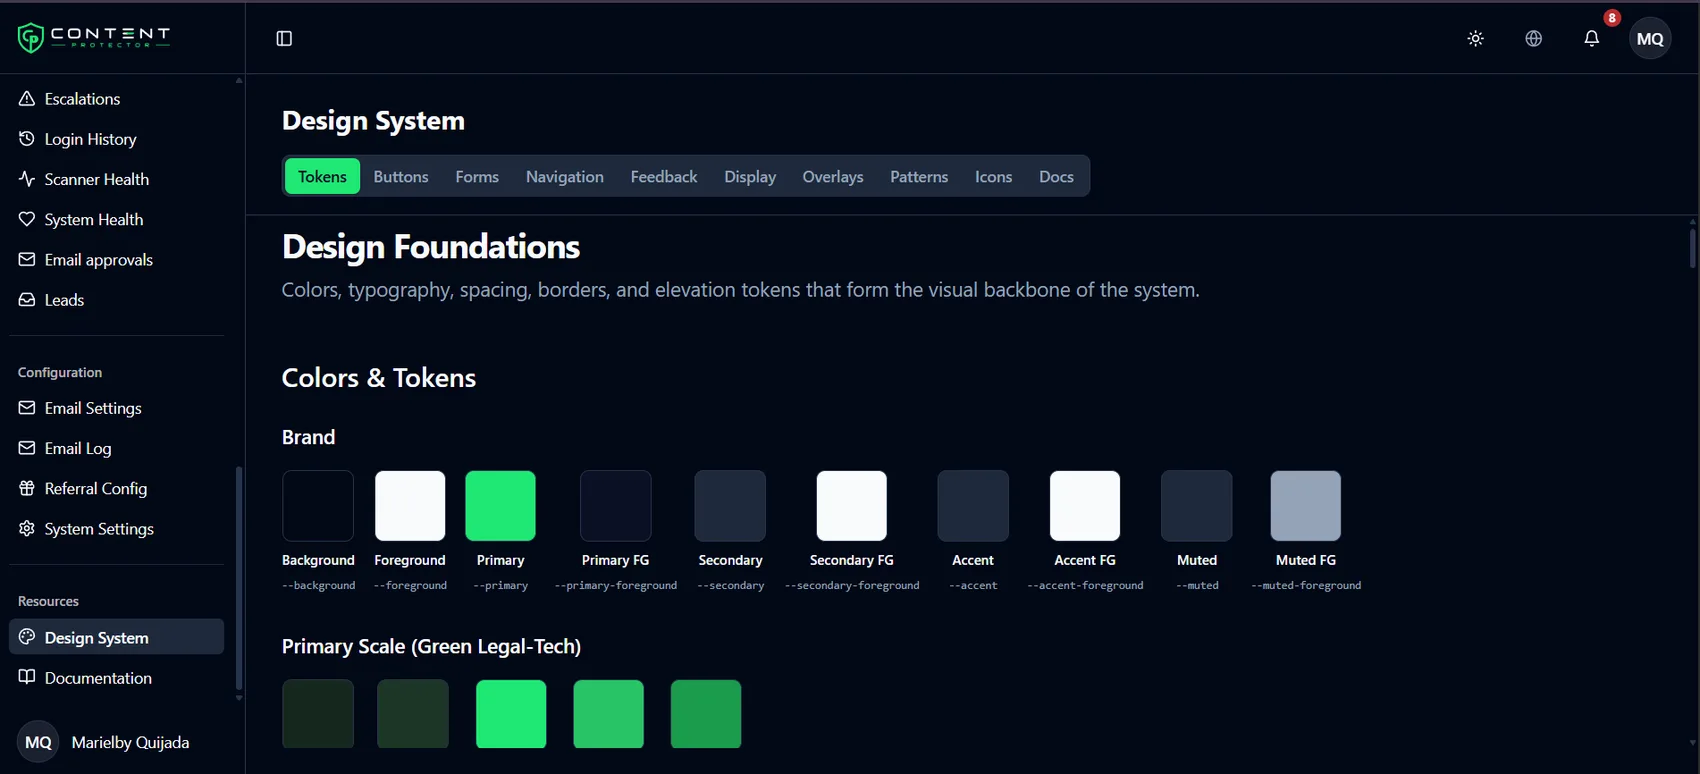Image resolution: width=1700 pixels, height=774 pixels.
Task: Click the Referral Config gift icon
Action: [x=27, y=488]
